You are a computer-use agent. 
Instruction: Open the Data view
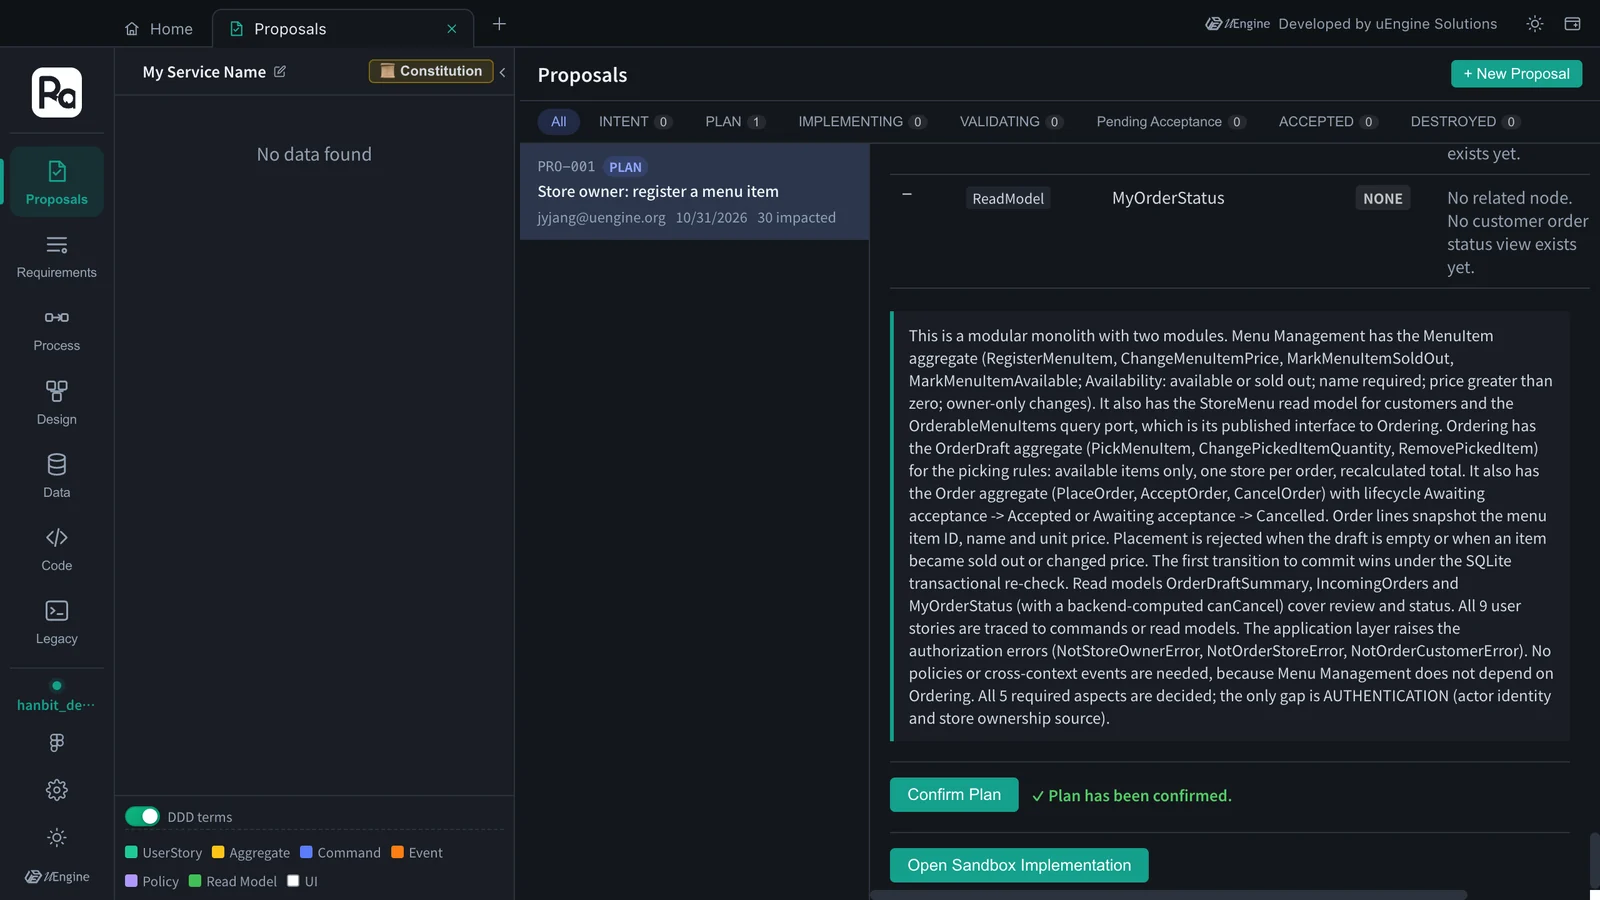57,475
